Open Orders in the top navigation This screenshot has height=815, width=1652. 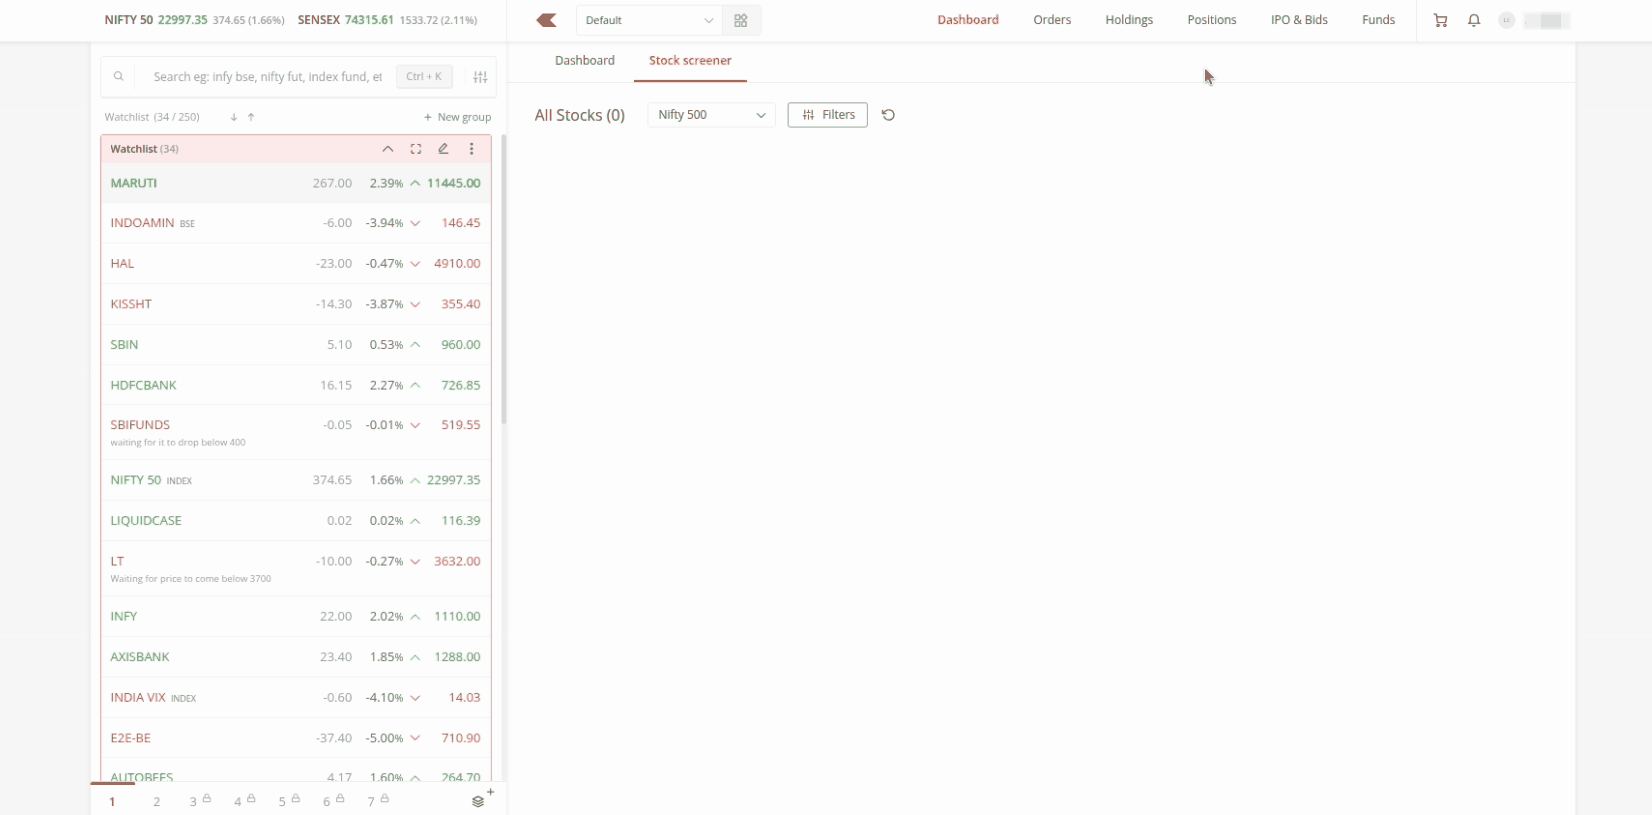(x=1052, y=20)
